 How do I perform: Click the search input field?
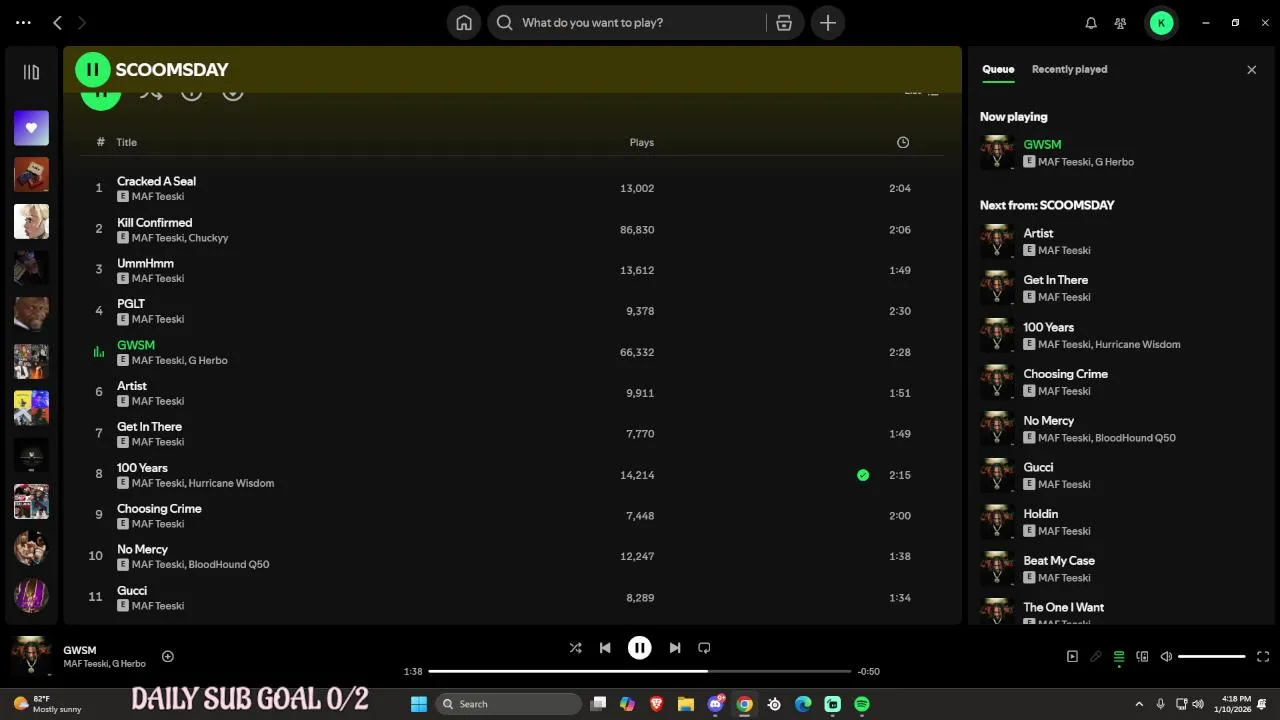640,22
